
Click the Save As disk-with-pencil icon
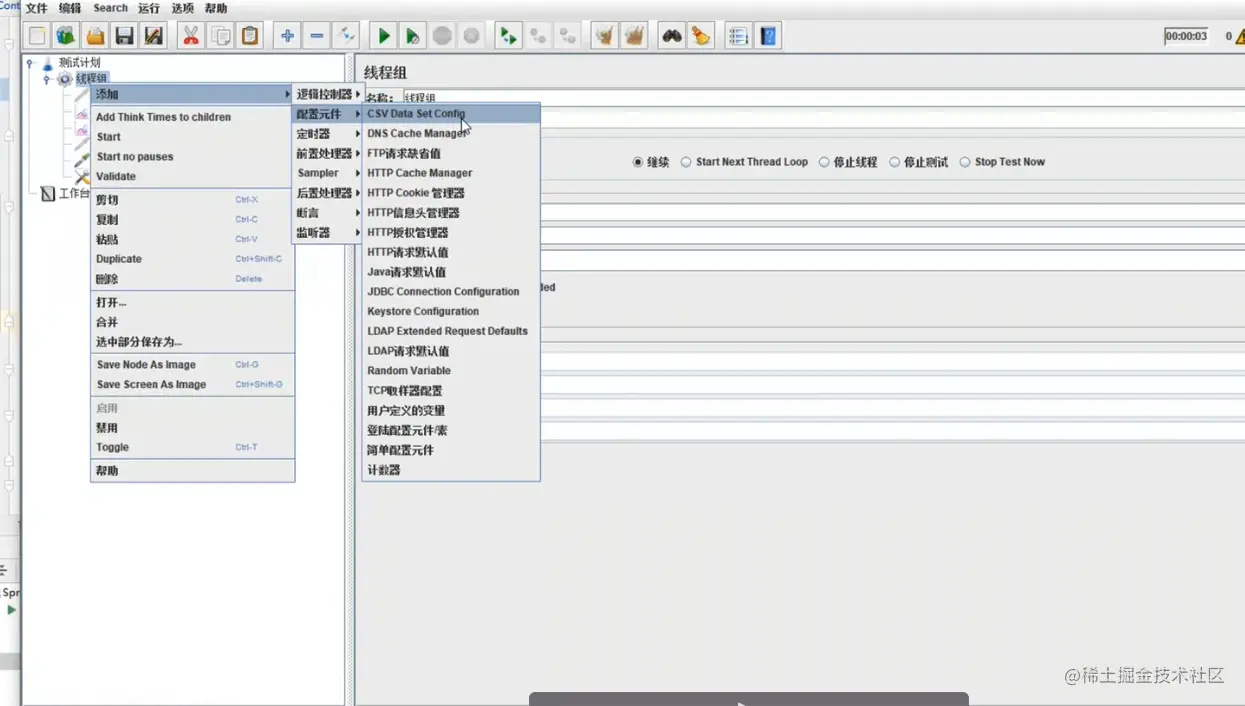(153, 36)
